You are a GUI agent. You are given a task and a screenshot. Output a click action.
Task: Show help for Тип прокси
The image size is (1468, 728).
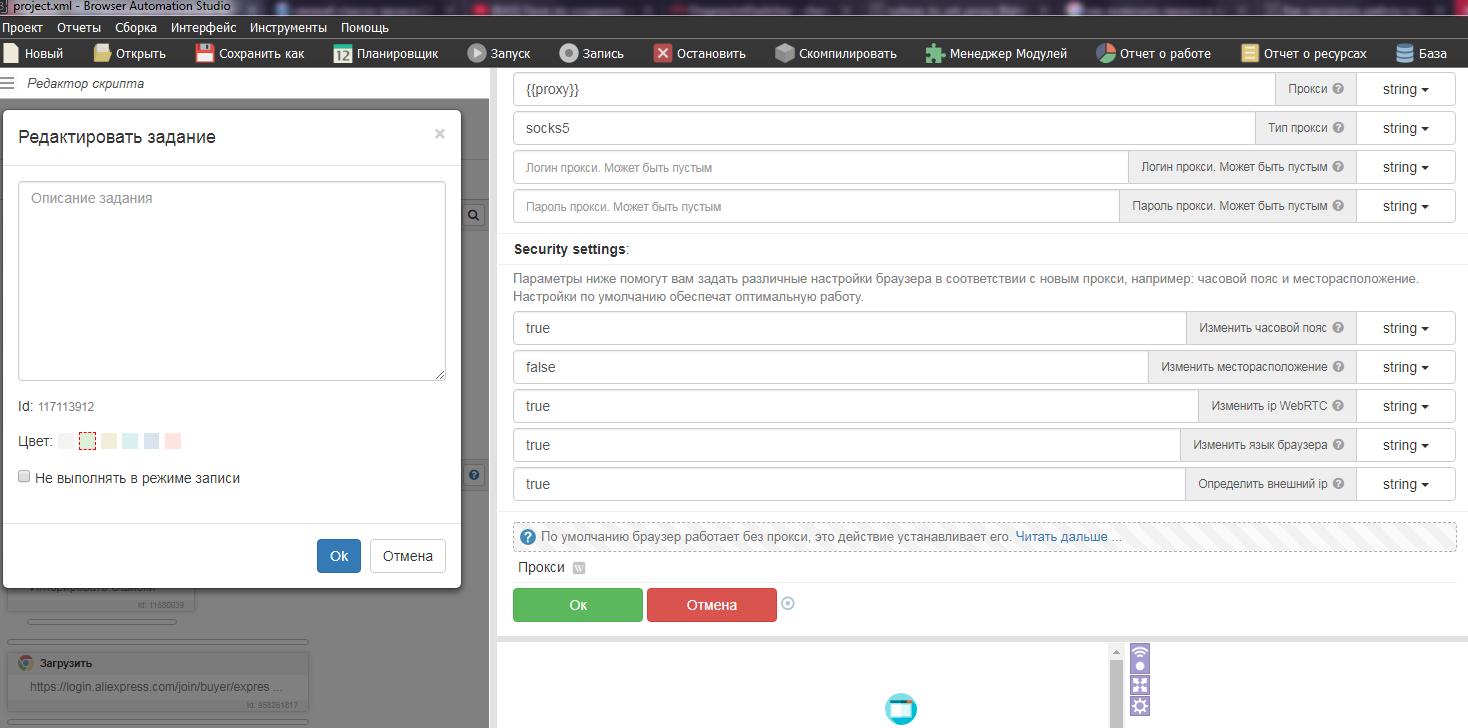1338,128
